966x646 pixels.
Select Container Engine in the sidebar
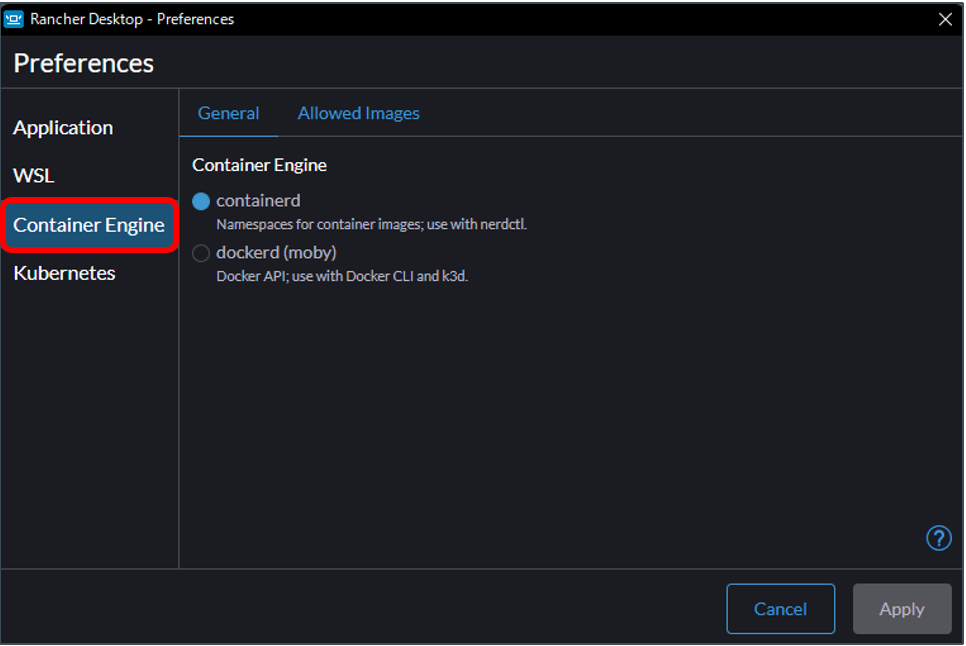tap(89, 225)
